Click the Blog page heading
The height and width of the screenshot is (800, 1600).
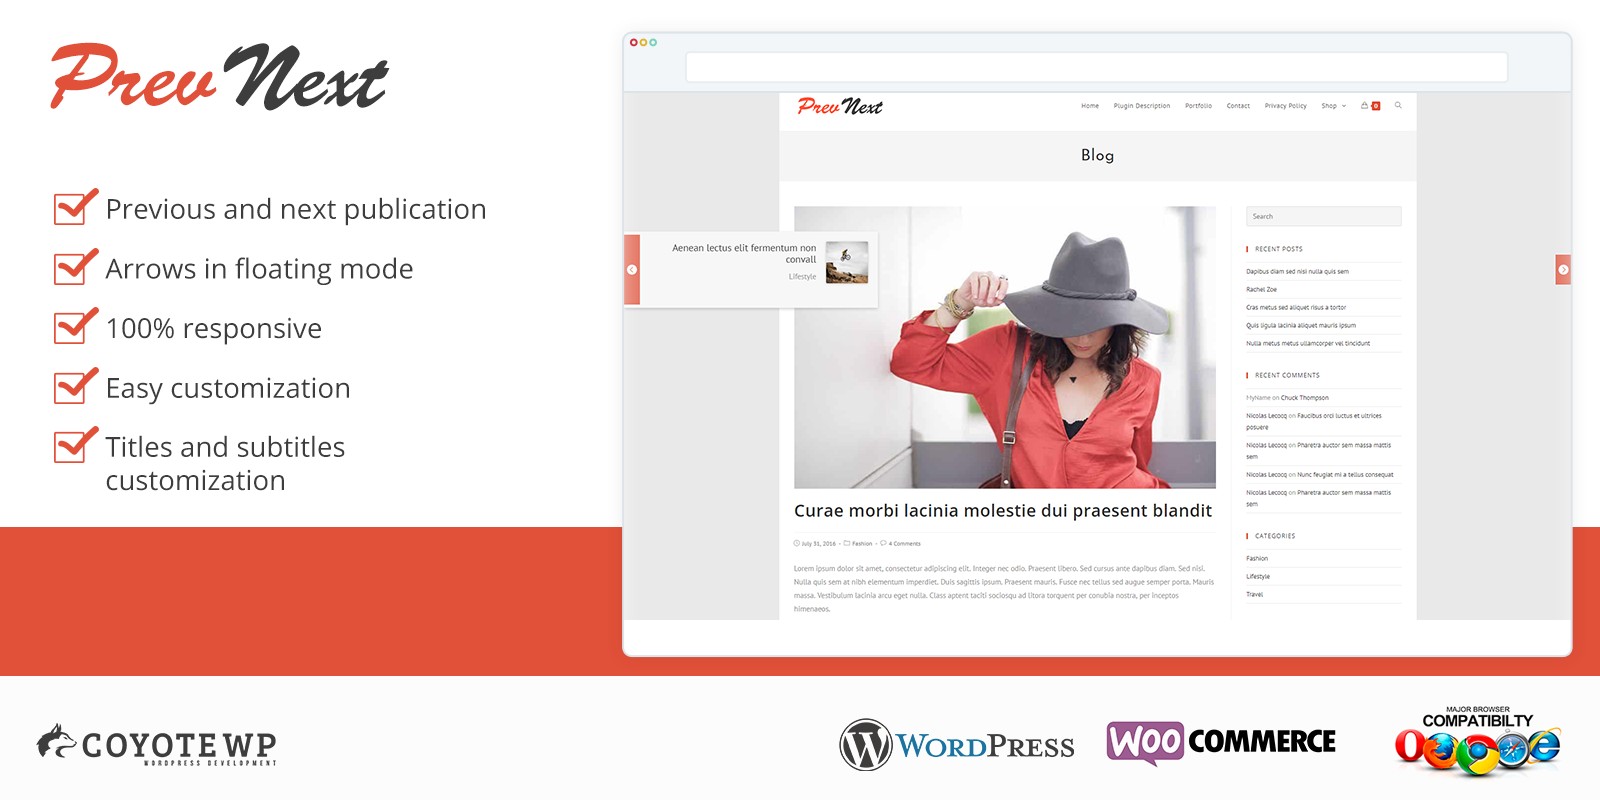click(x=1097, y=155)
